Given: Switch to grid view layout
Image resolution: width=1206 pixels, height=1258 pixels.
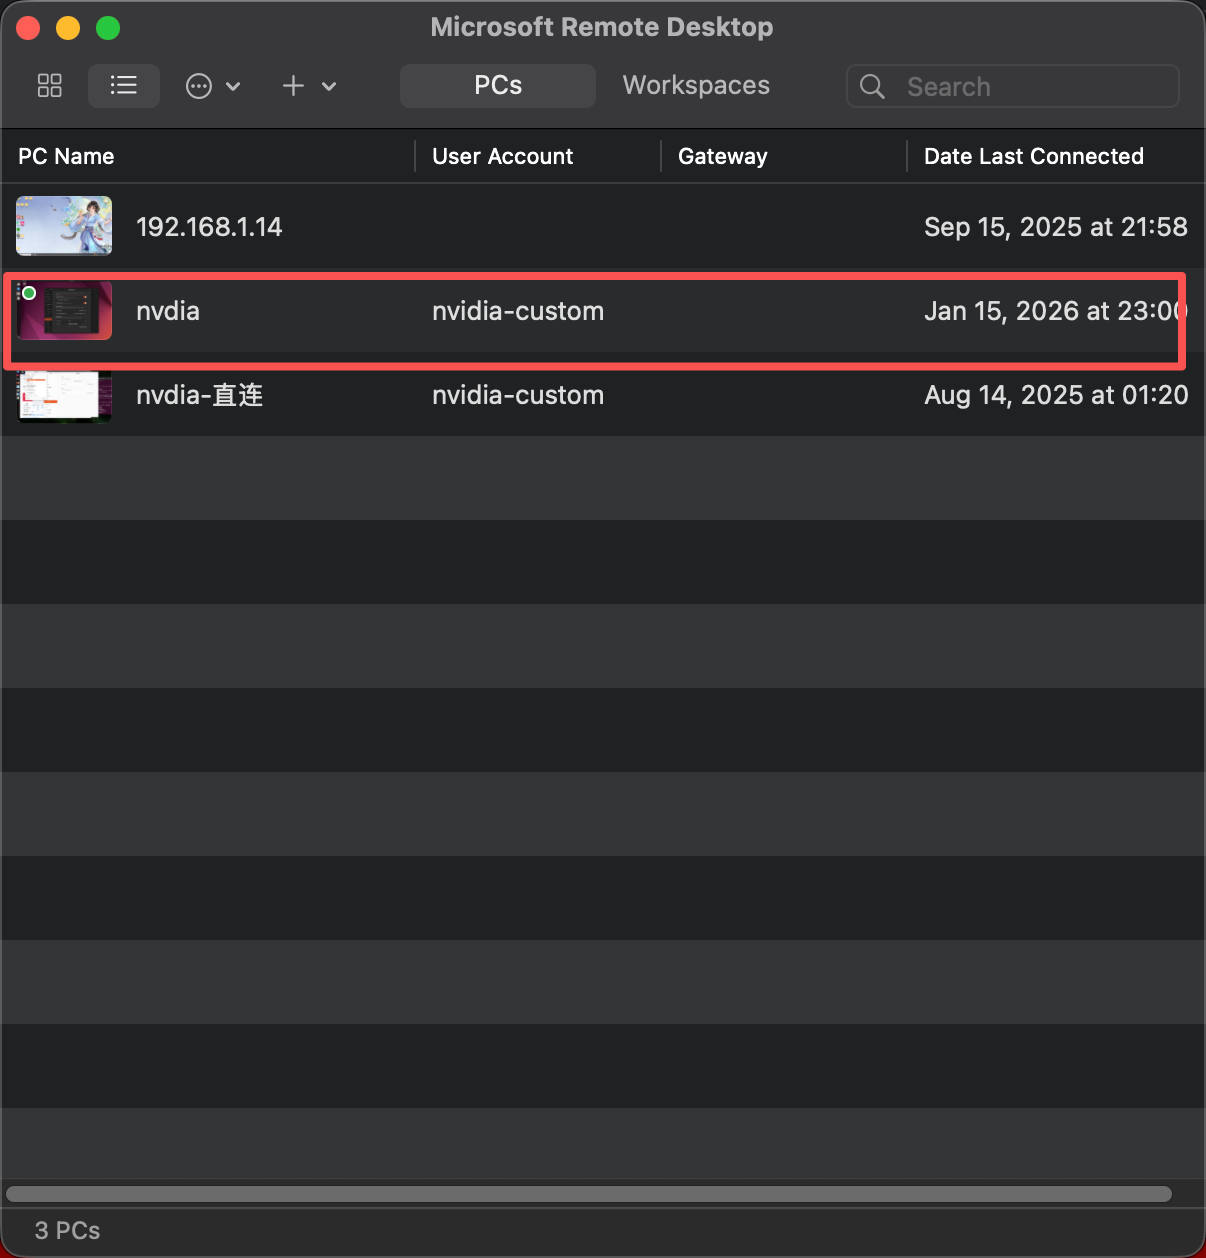Looking at the screenshot, I should coord(50,86).
